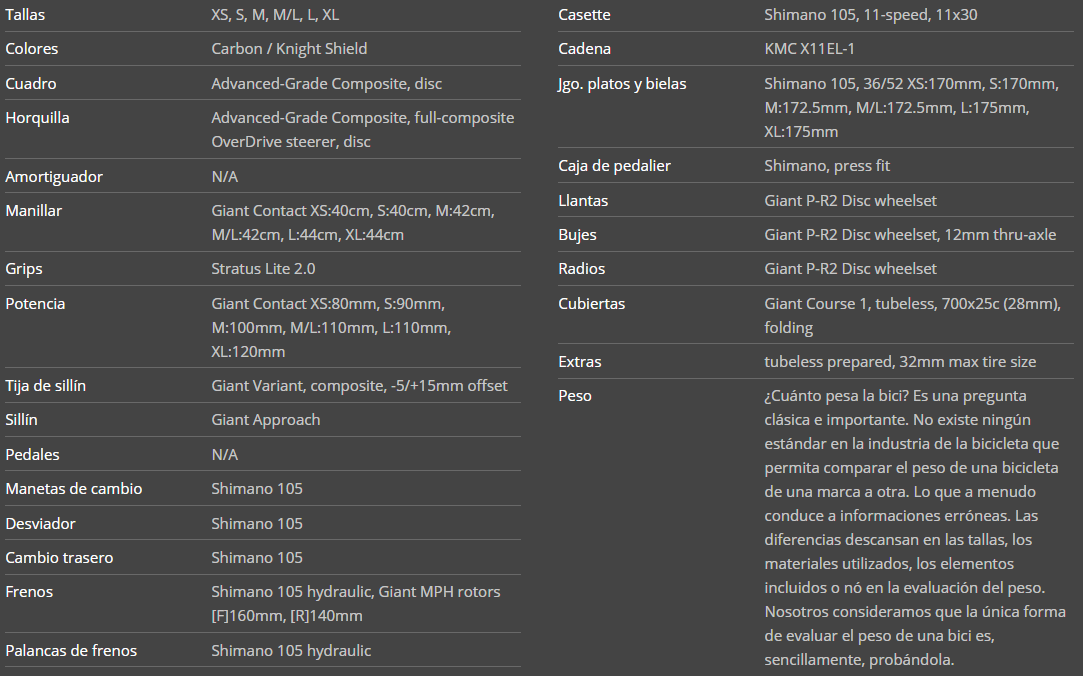
Task: Click the Manillar row label
Action: (33, 211)
